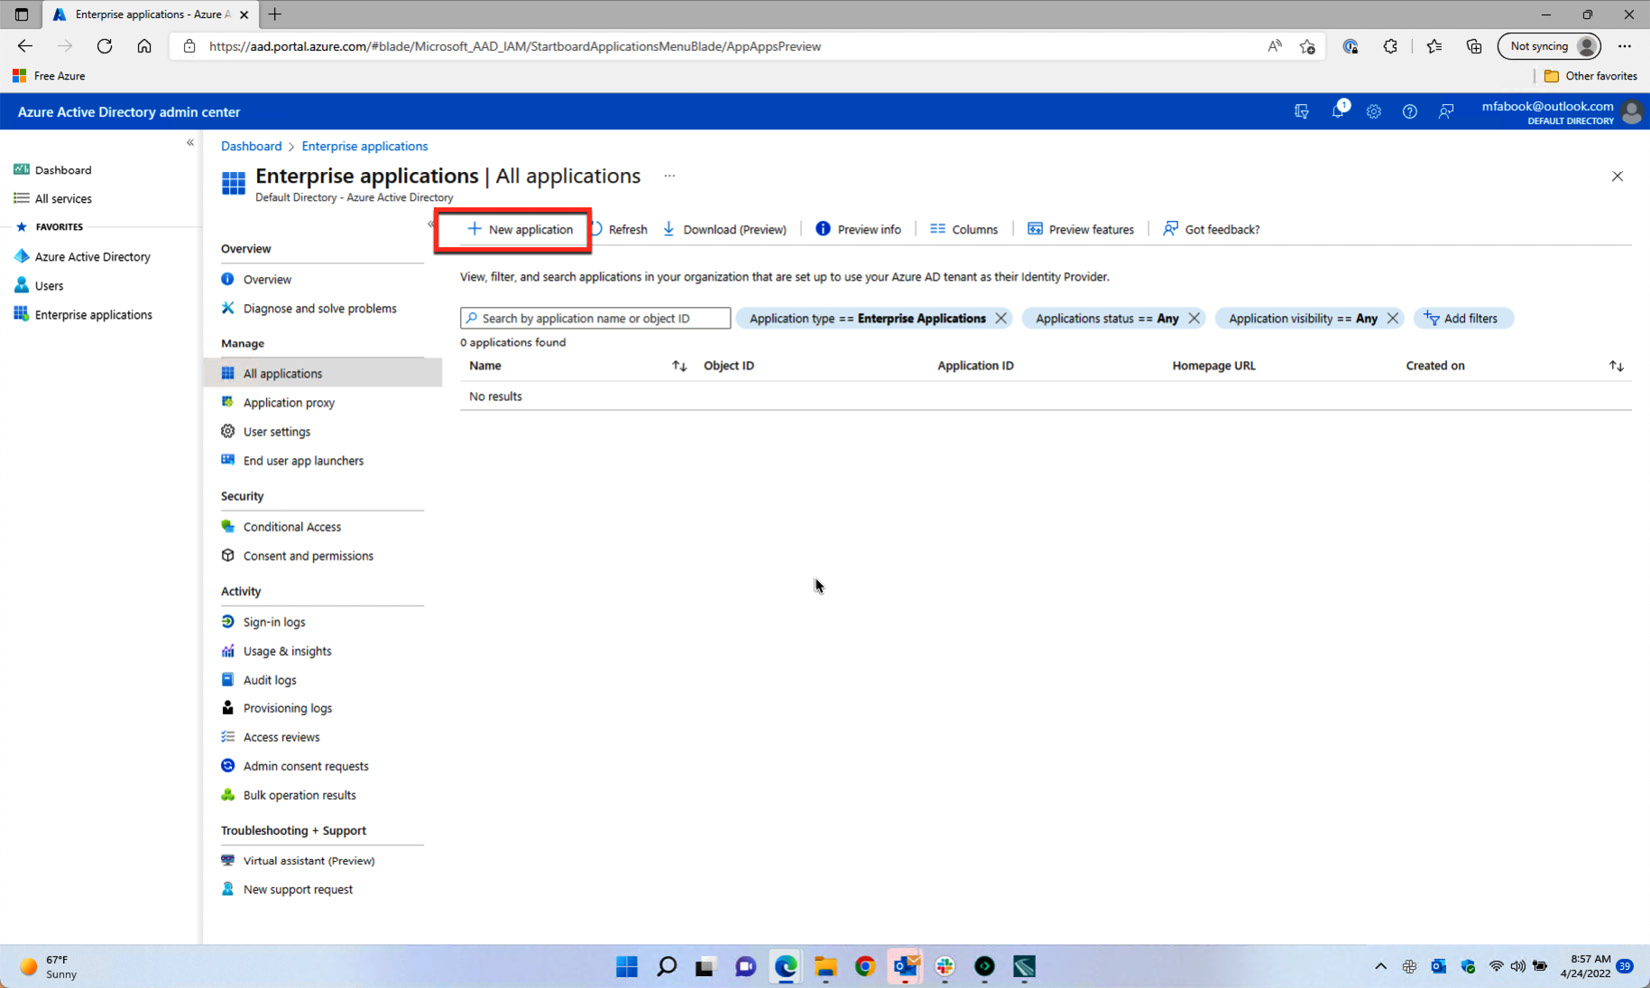
Task: Sort by Name column arrows
Action: pyautogui.click(x=679, y=366)
